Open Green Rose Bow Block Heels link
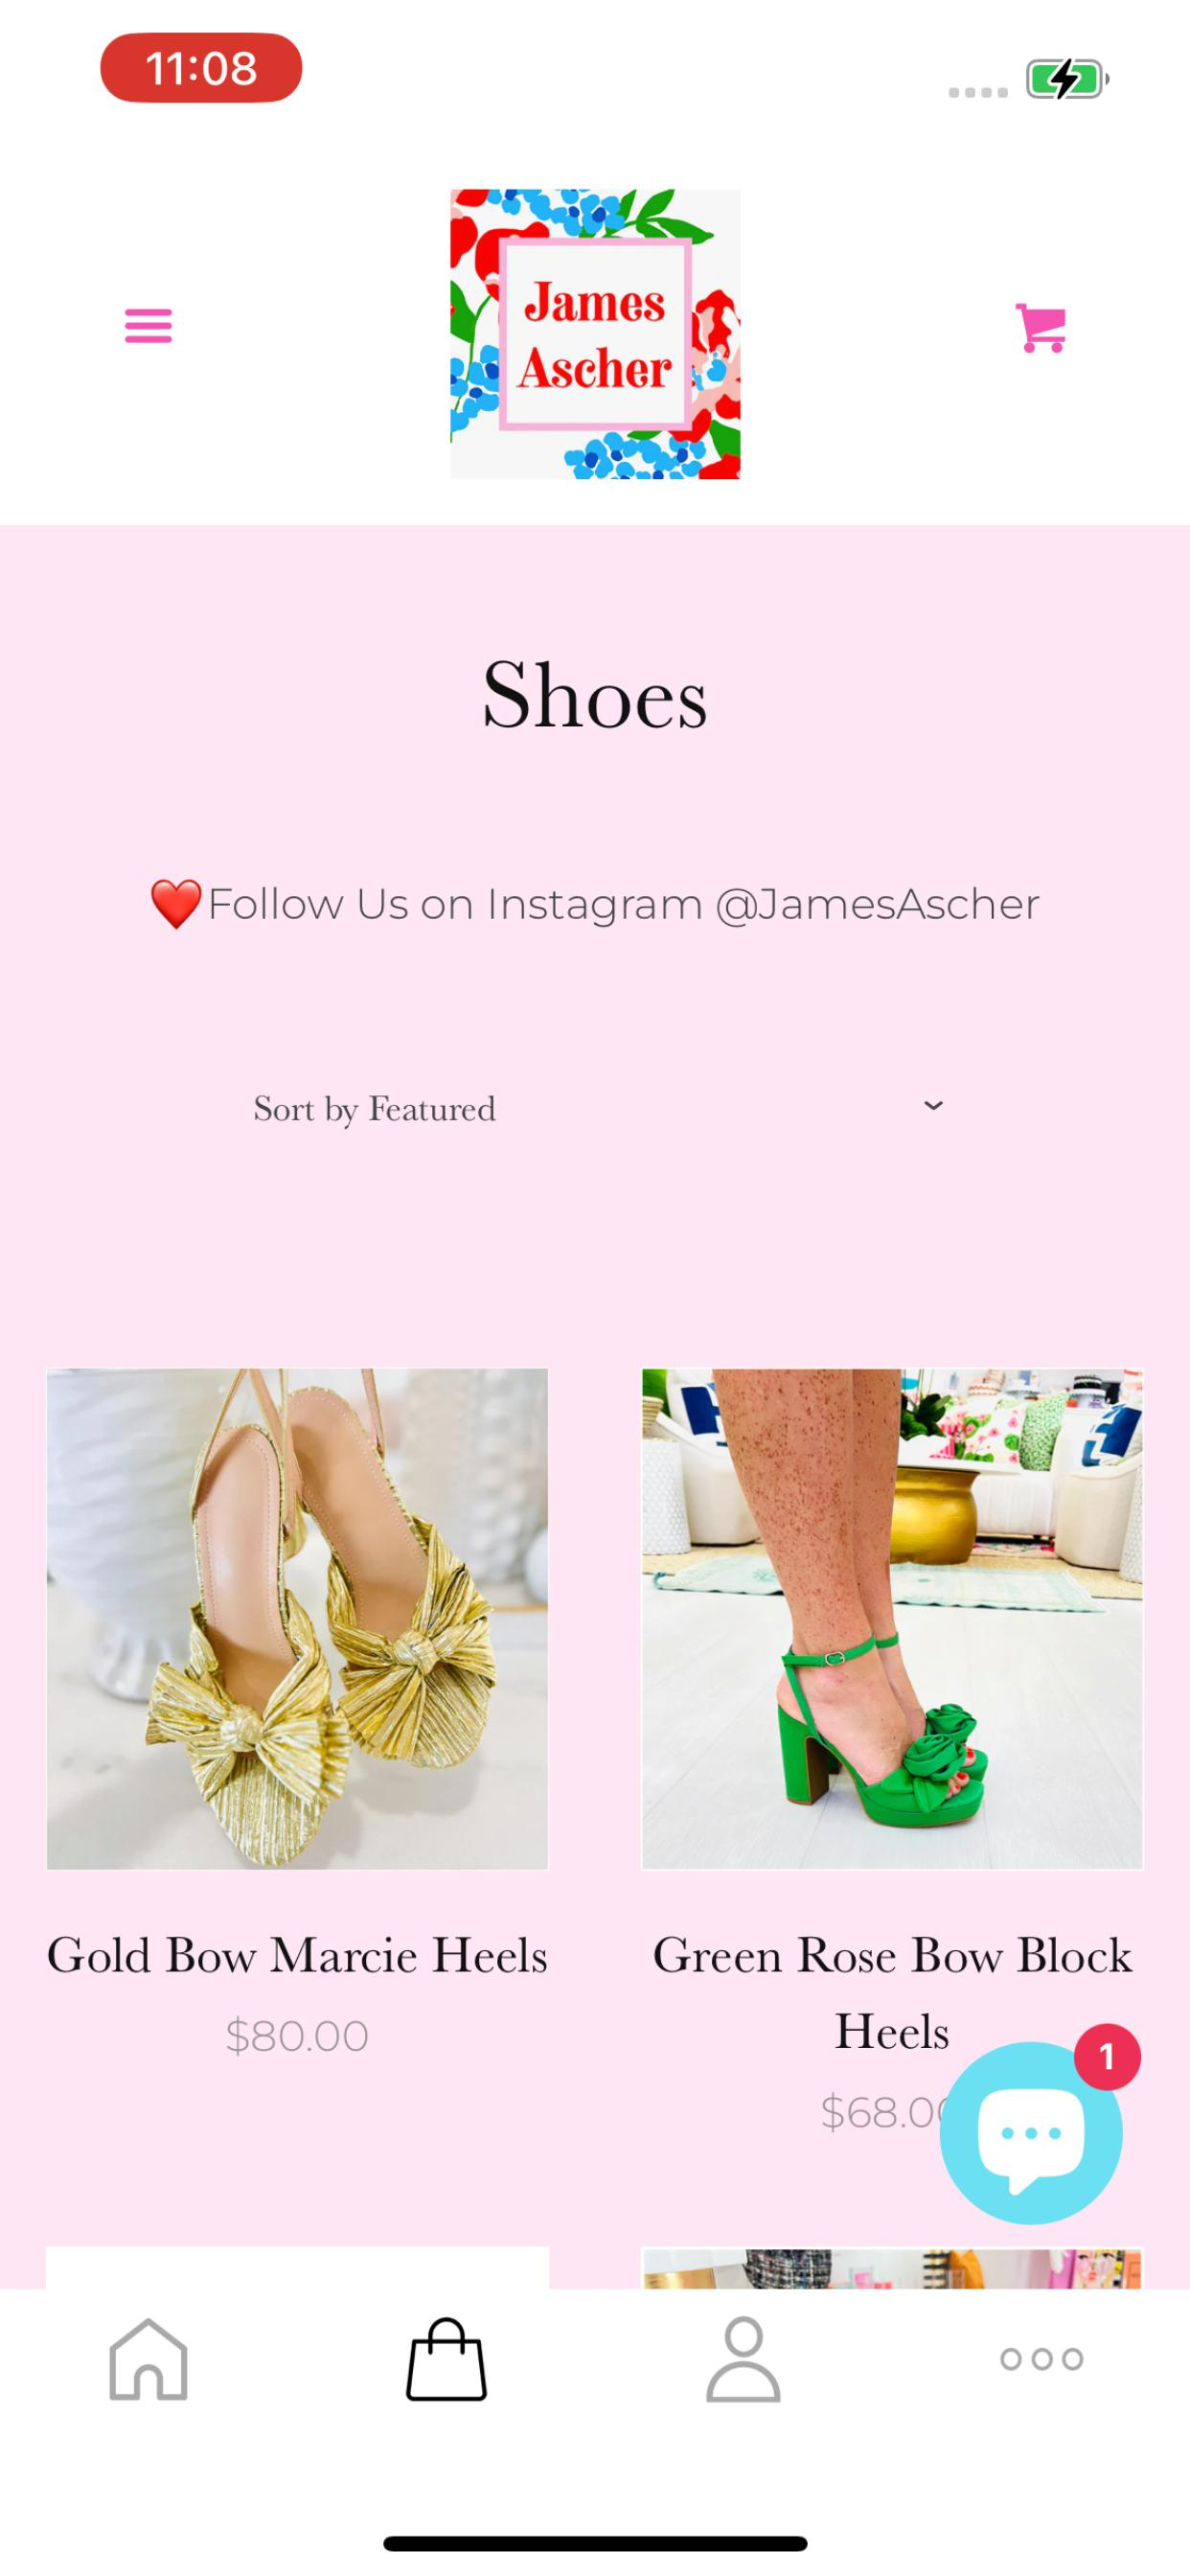The image size is (1190, 2576). (892, 1993)
